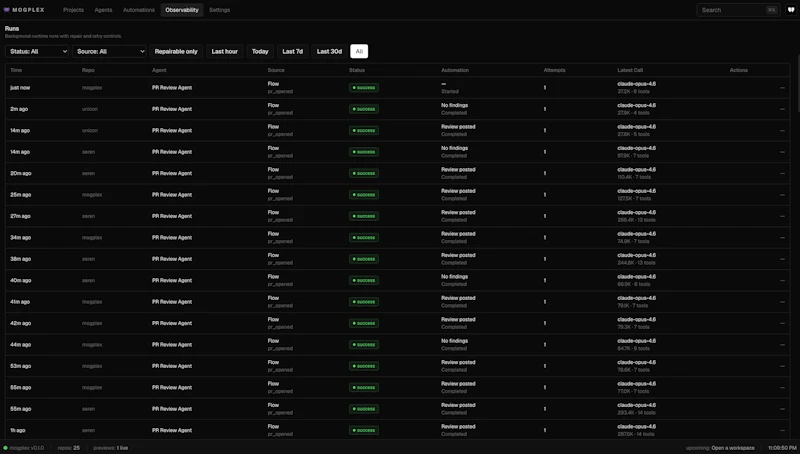Open actions dash for 44m ago run
Screen dimensions: 800x454
pyautogui.click(x=782, y=345)
